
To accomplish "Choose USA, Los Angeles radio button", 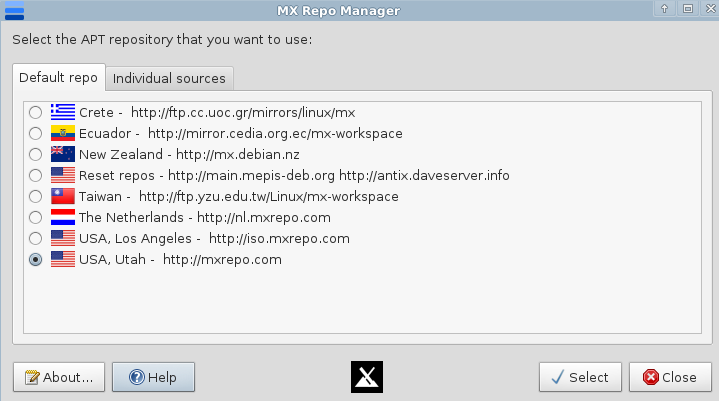I will tap(35, 239).
